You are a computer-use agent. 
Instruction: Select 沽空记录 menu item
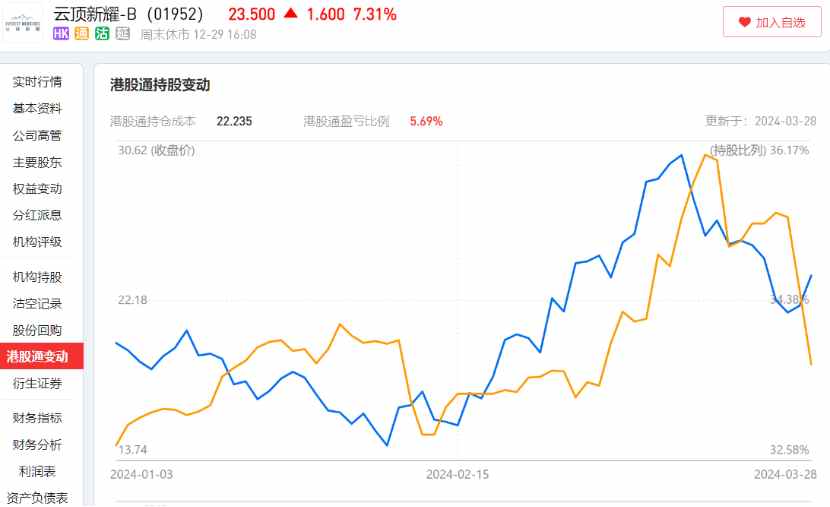click(x=37, y=303)
